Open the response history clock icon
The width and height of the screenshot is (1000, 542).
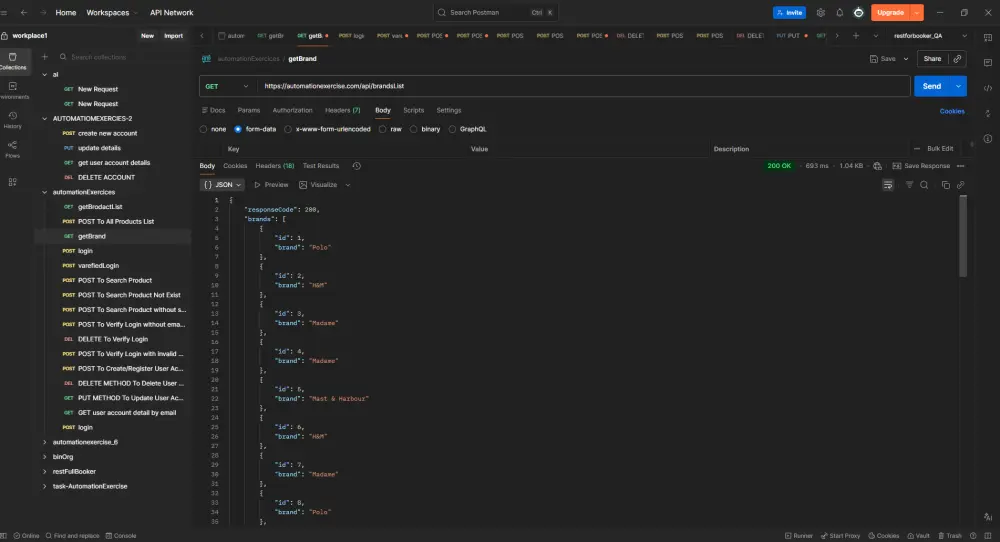(x=357, y=166)
